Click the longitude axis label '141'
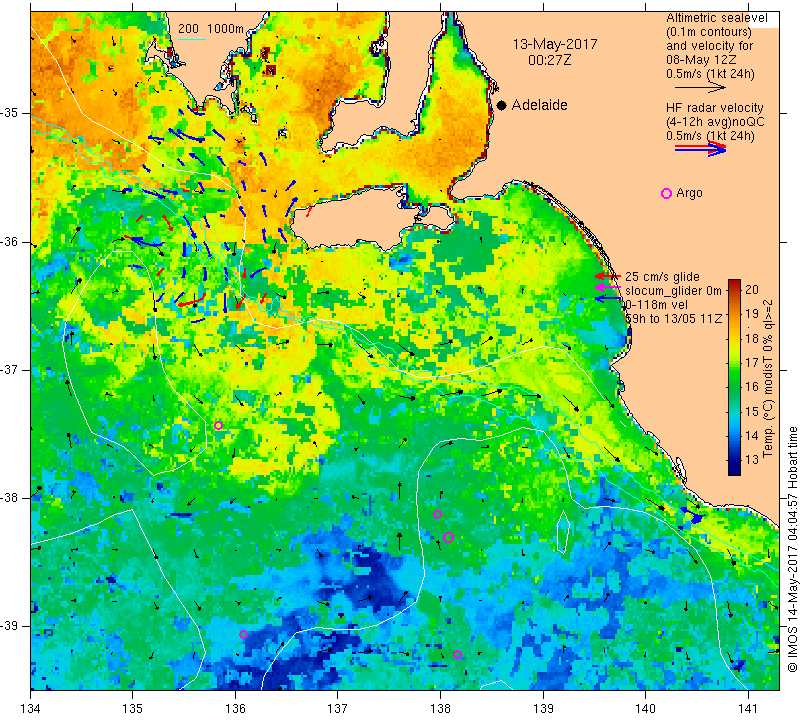Viewport: 800px width, 720px height. tap(748, 709)
